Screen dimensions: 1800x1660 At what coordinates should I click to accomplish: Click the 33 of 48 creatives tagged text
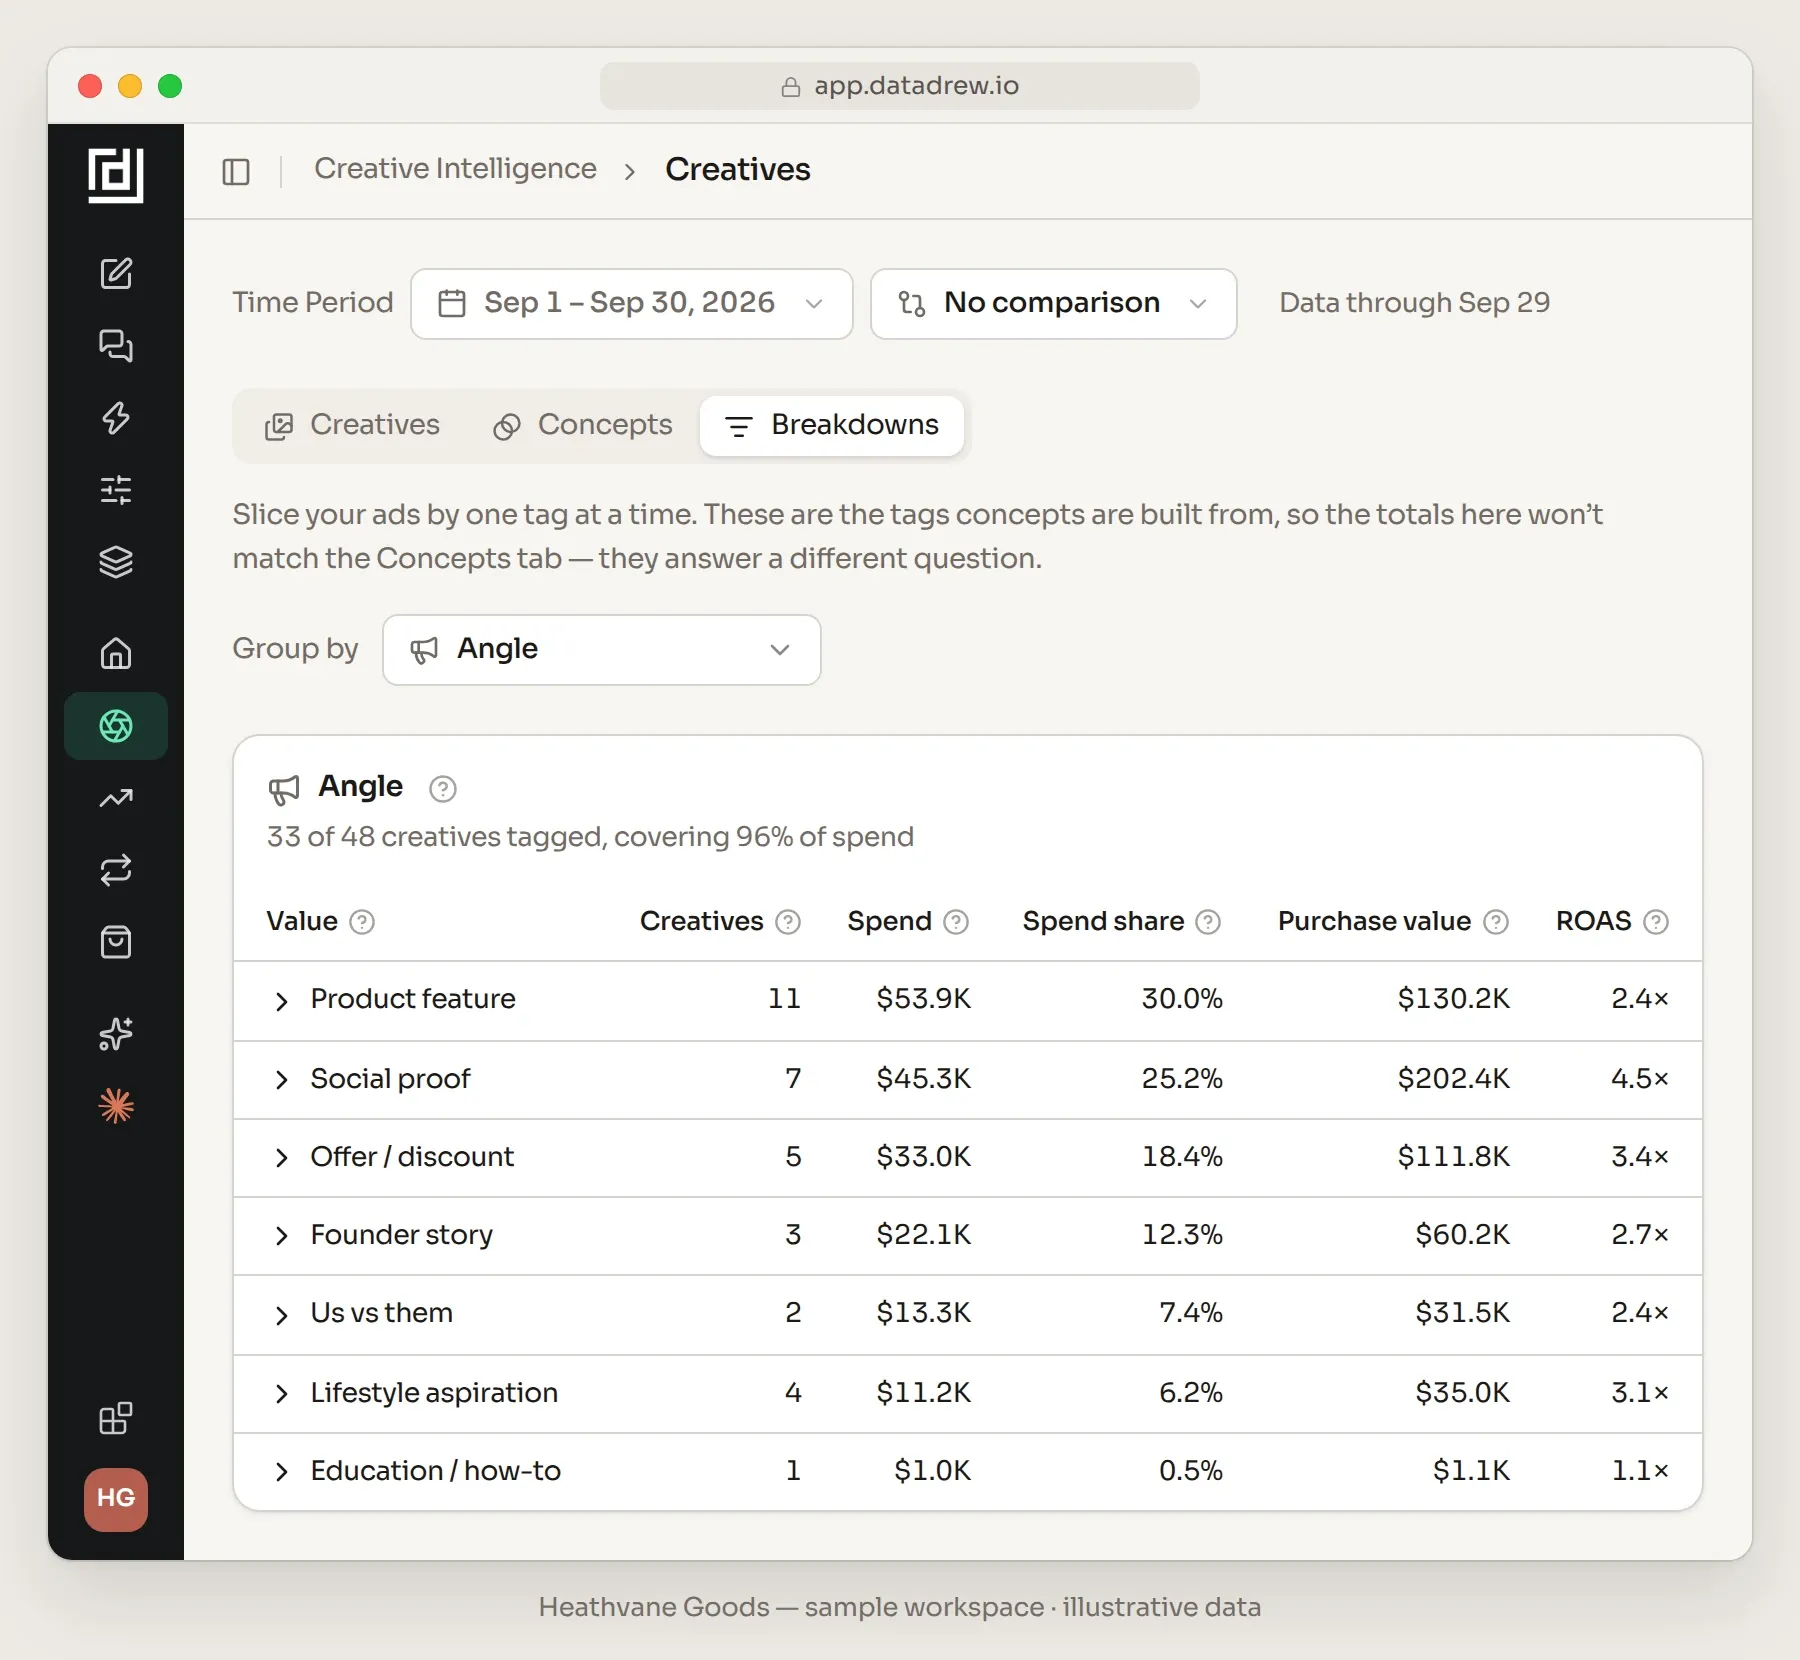point(590,837)
